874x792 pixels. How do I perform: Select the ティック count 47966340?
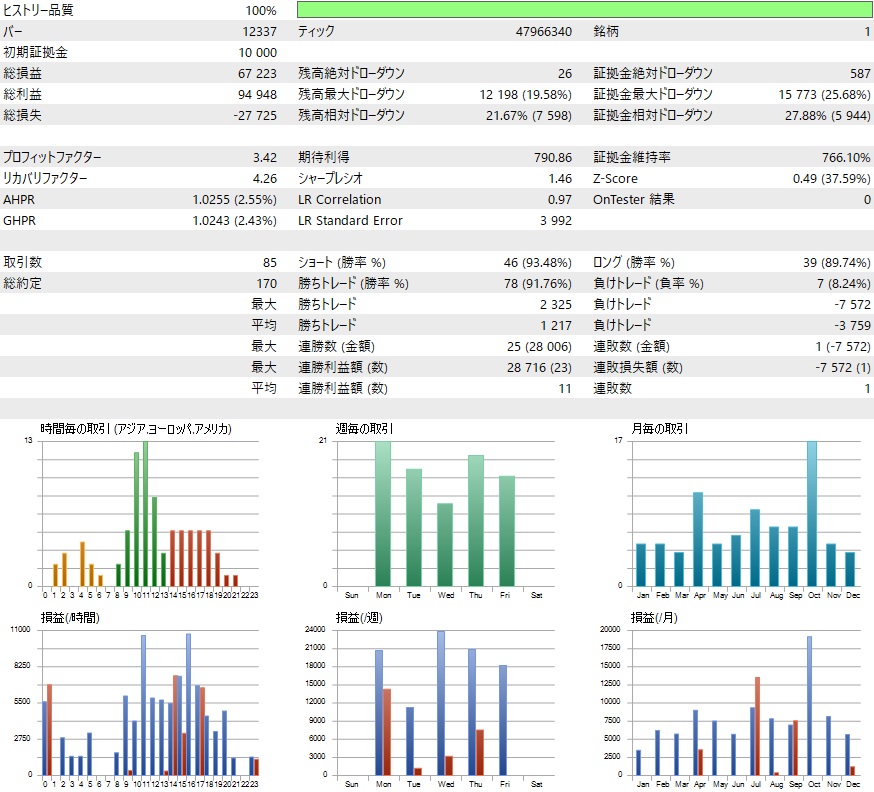545,31
